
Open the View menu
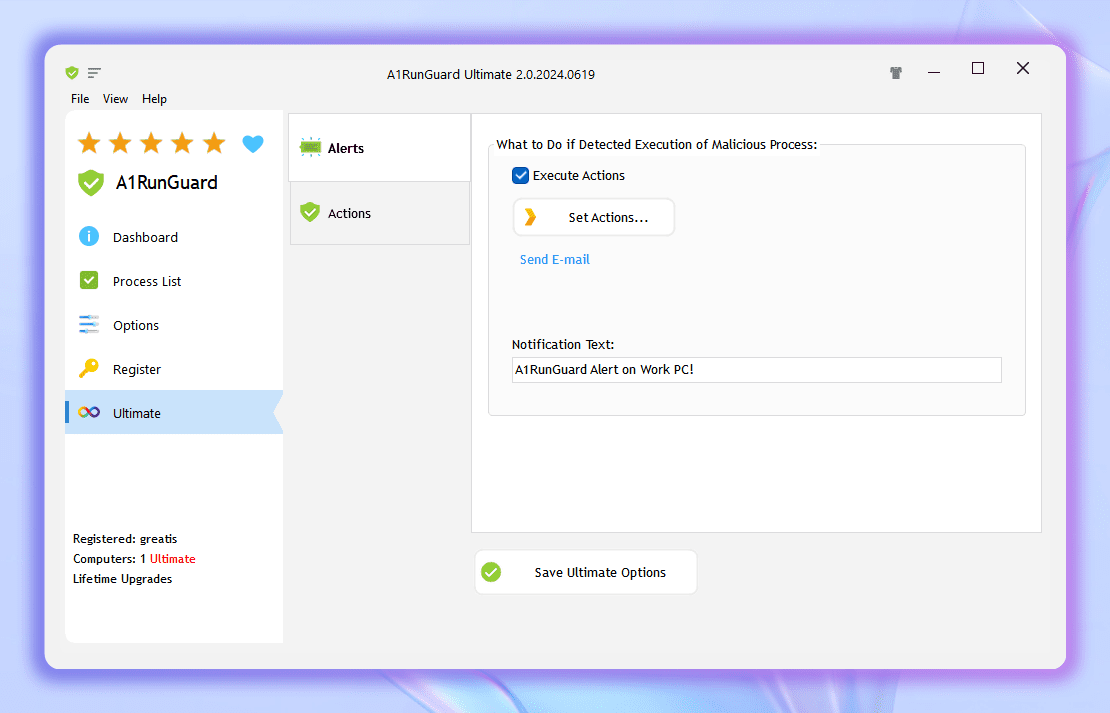tap(115, 99)
